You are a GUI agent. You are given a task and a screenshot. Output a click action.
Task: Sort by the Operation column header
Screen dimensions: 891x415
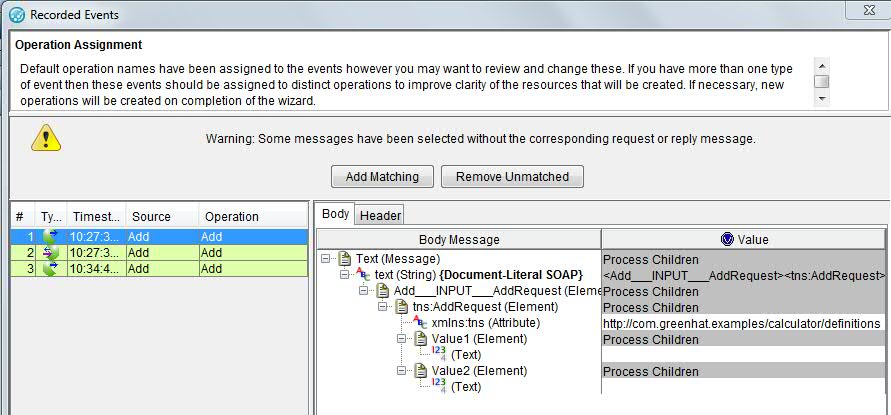[x=253, y=217]
